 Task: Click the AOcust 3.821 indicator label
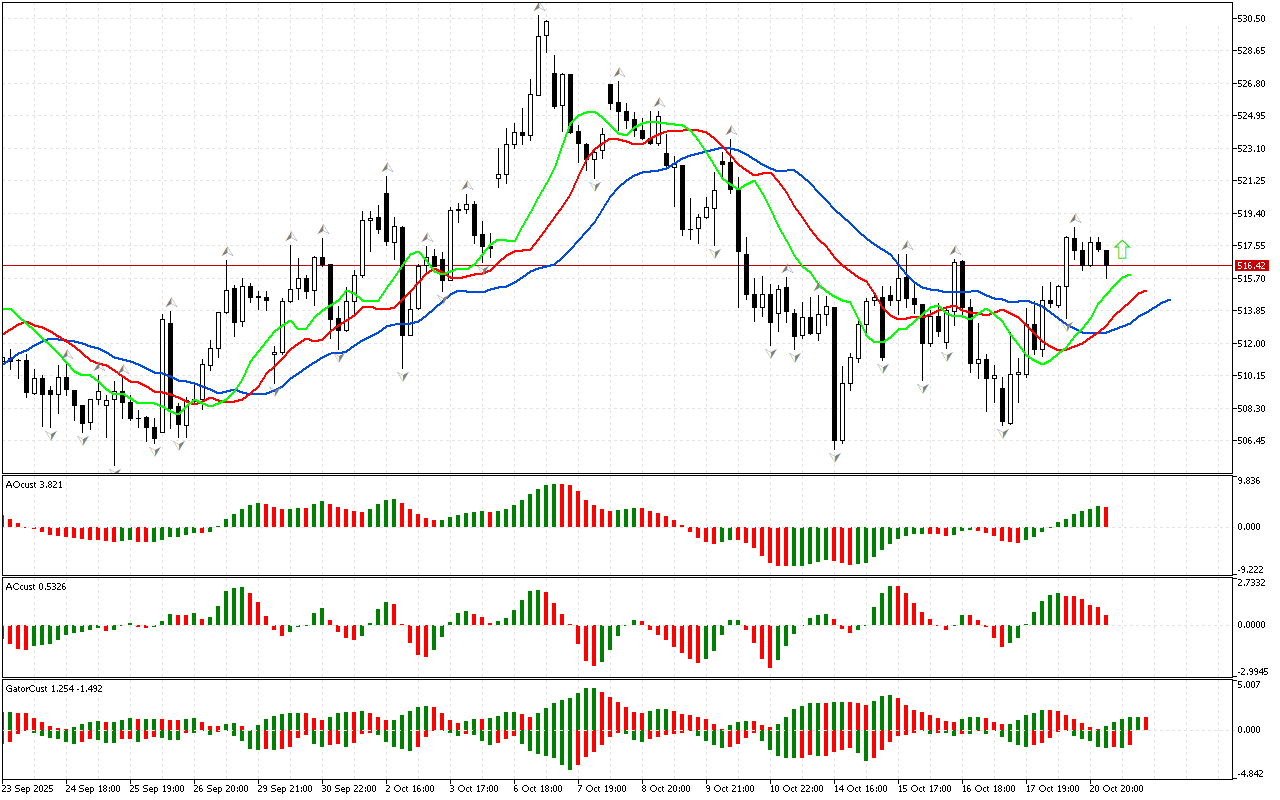click(34, 484)
